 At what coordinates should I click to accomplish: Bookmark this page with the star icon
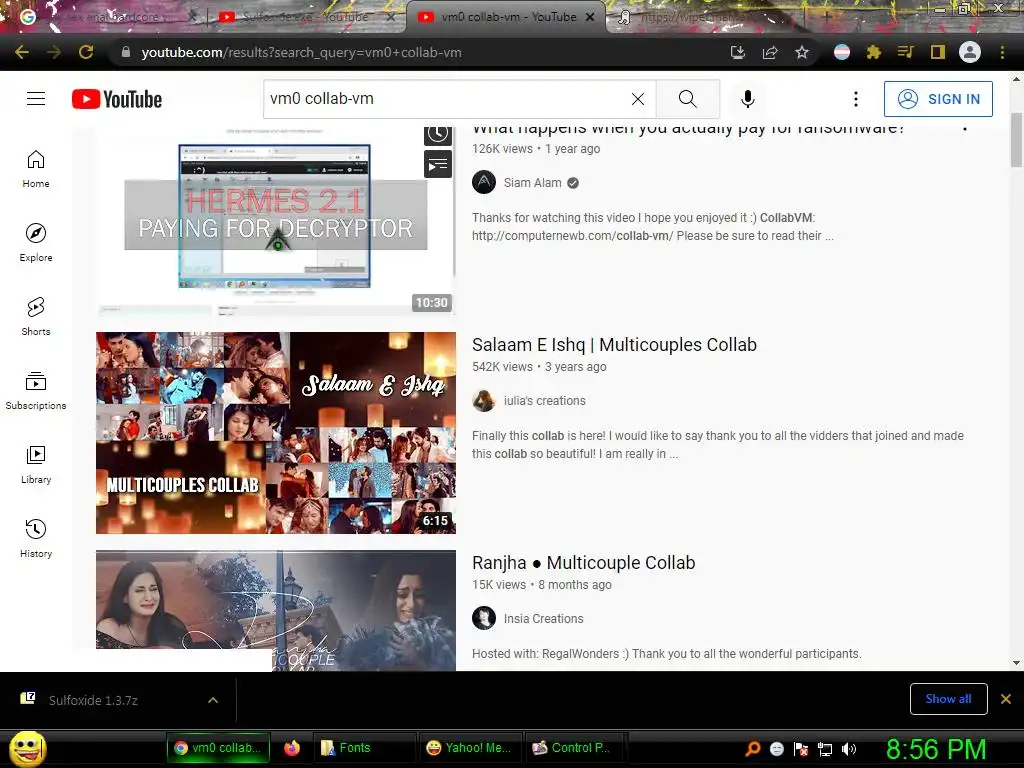802,52
